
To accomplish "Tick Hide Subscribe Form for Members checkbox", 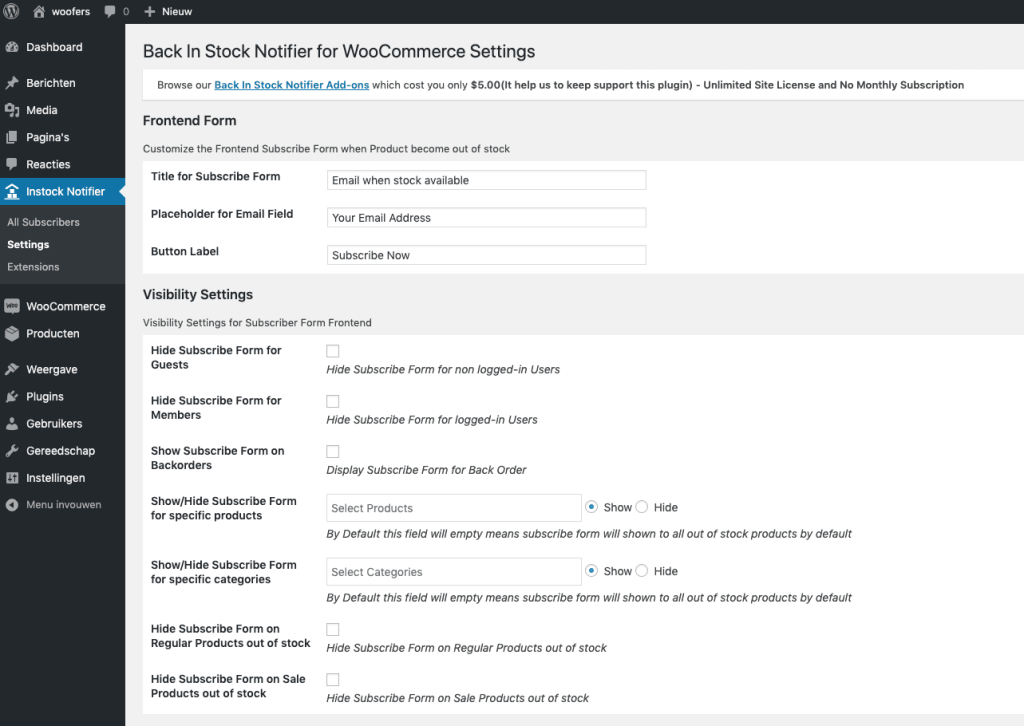I will click(x=332, y=402).
